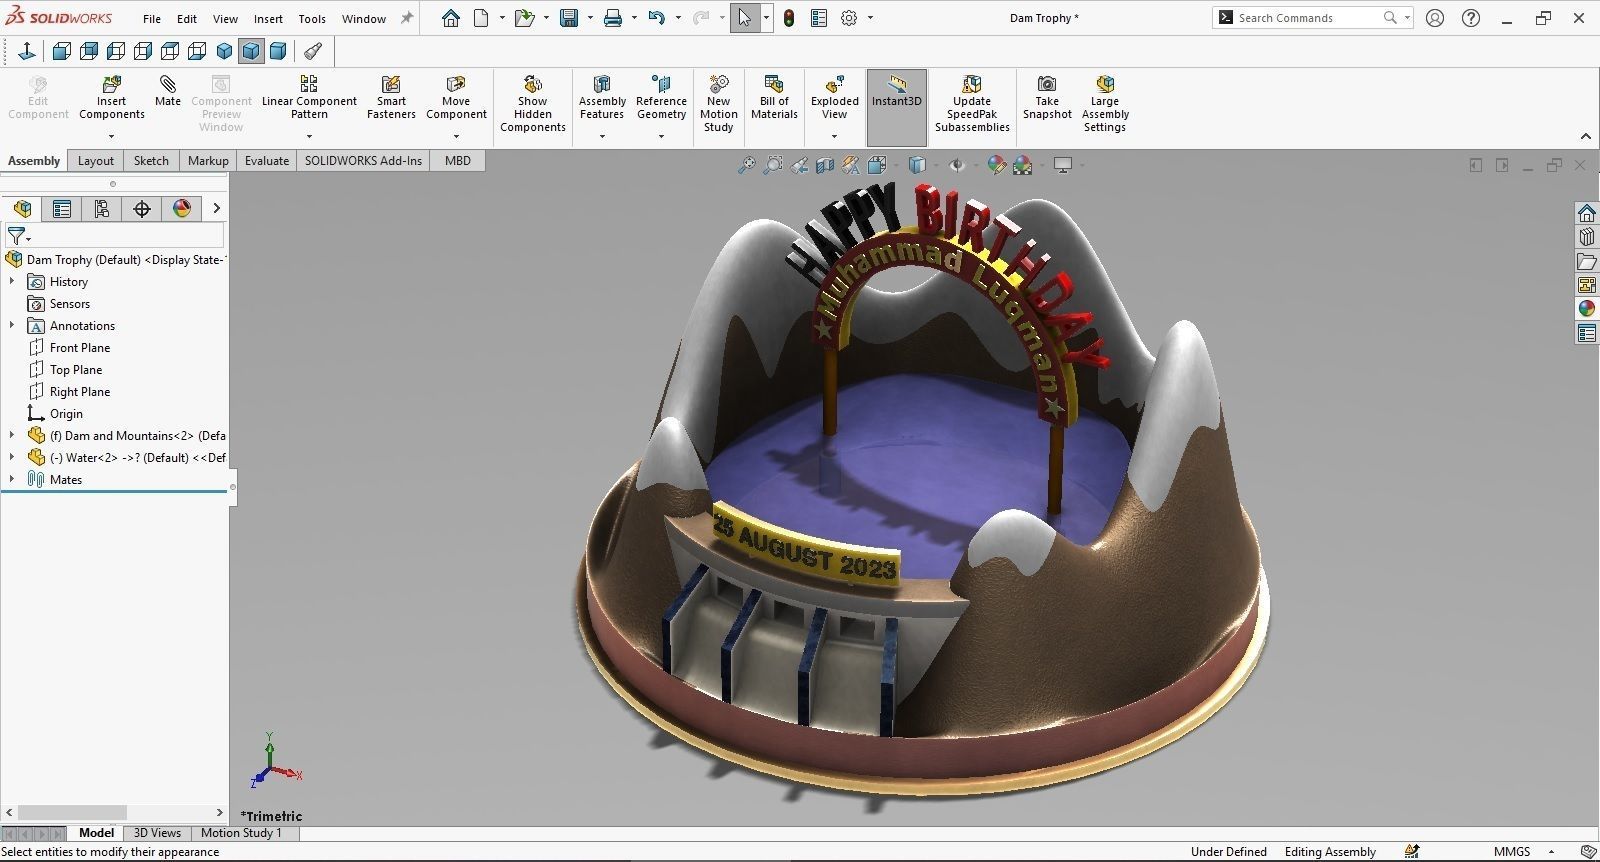Click the Section View icon
Image resolution: width=1600 pixels, height=862 pixels.
coord(825,165)
